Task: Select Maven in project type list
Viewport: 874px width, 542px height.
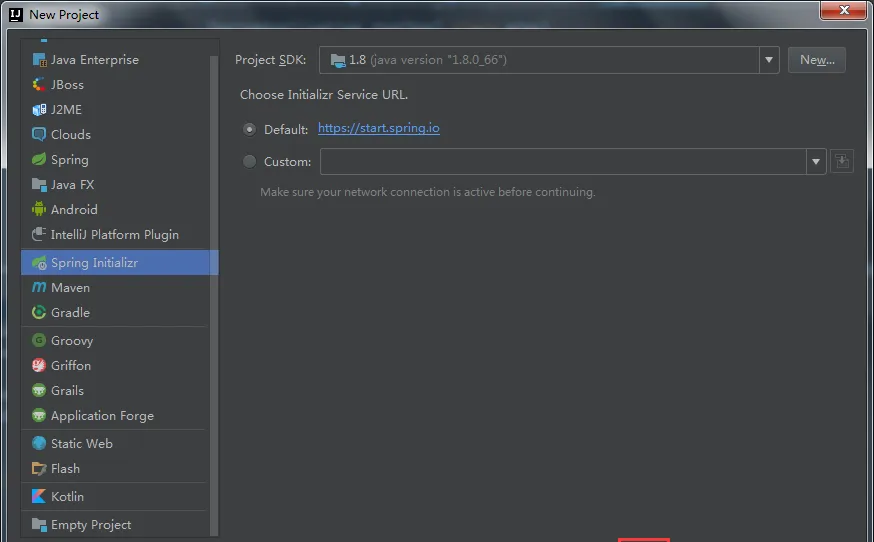Action: pyautogui.click(x=115, y=288)
